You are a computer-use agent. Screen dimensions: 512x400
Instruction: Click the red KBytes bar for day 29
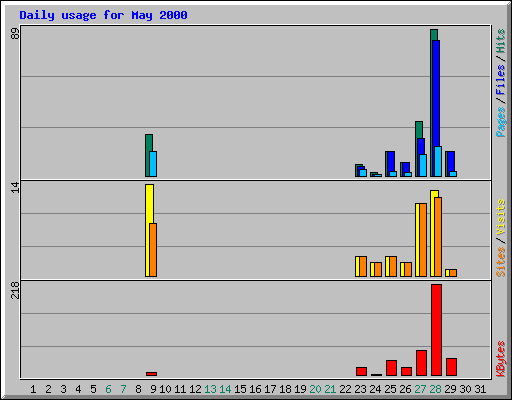(451, 367)
